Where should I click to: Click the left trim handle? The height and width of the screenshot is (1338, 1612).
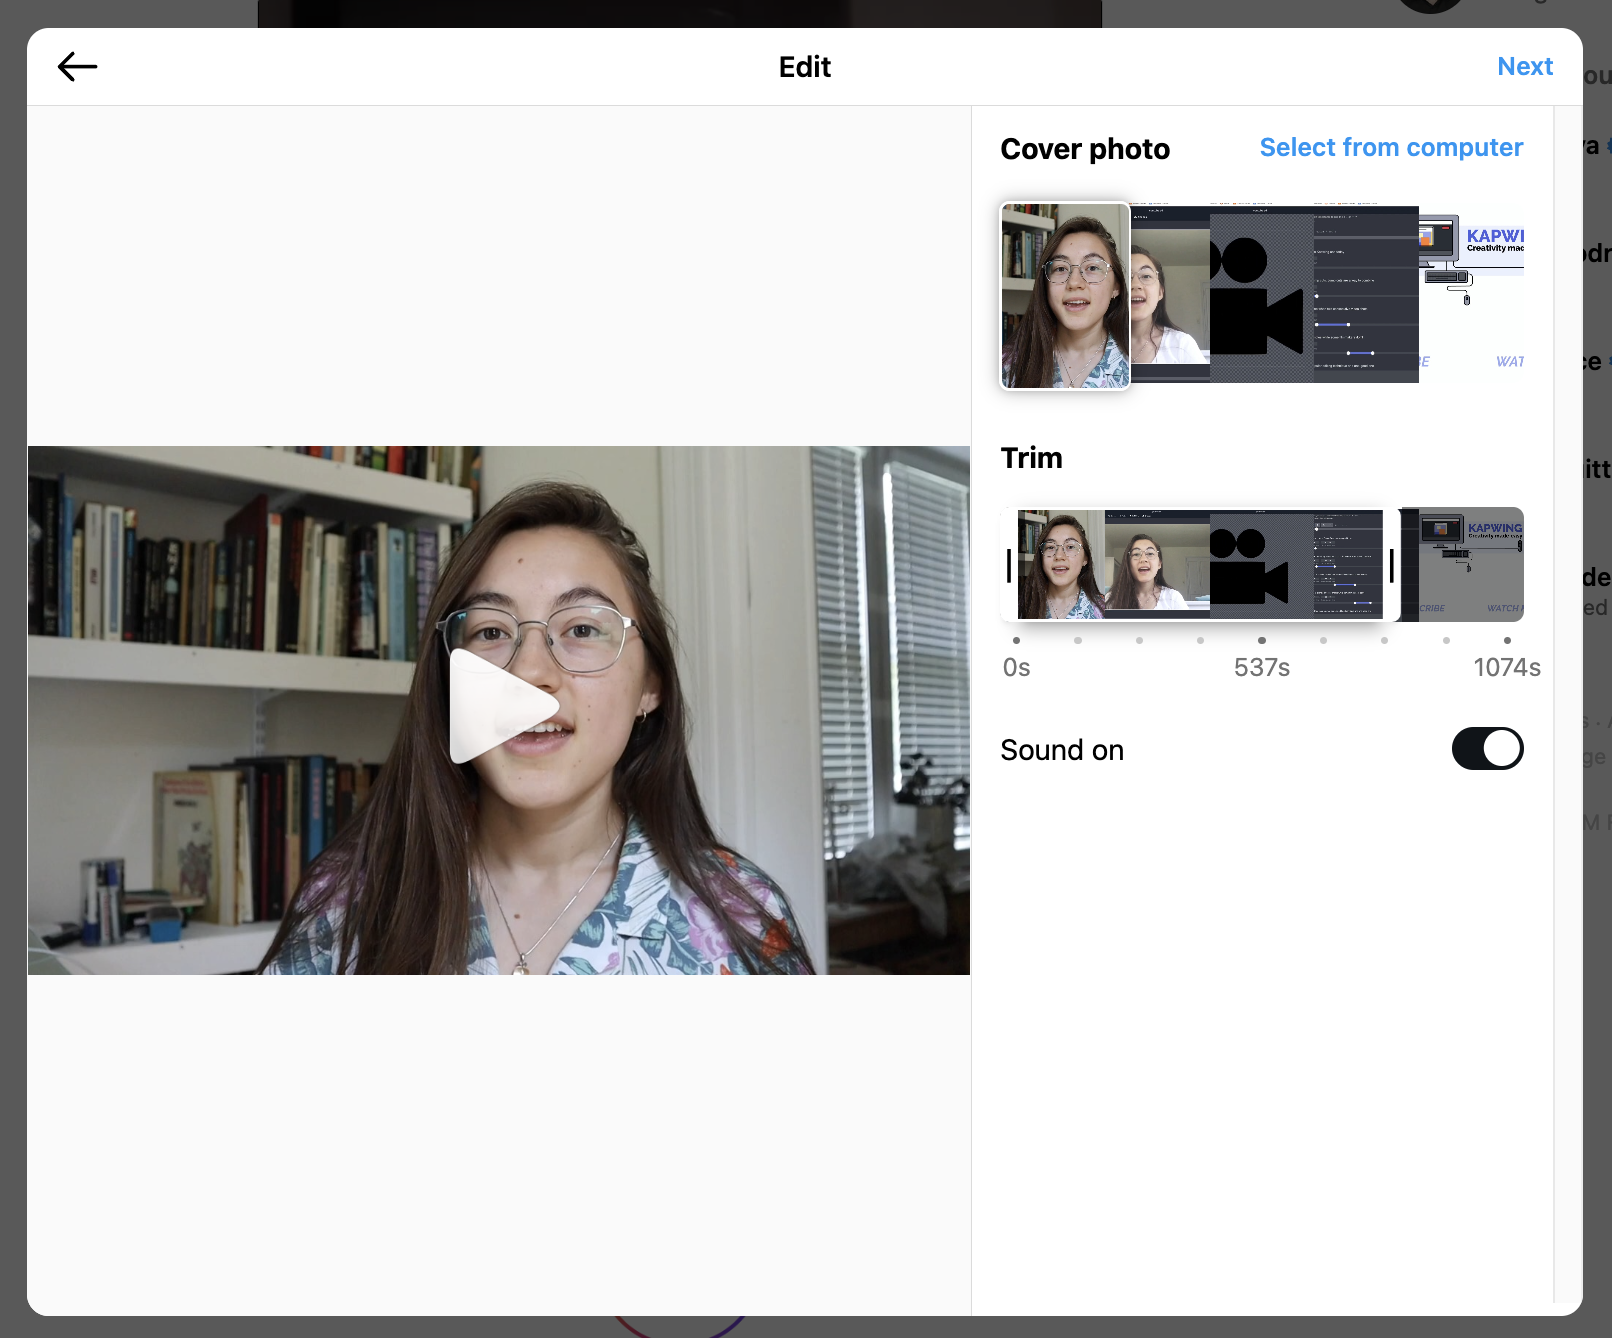(x=1010, y=565)
